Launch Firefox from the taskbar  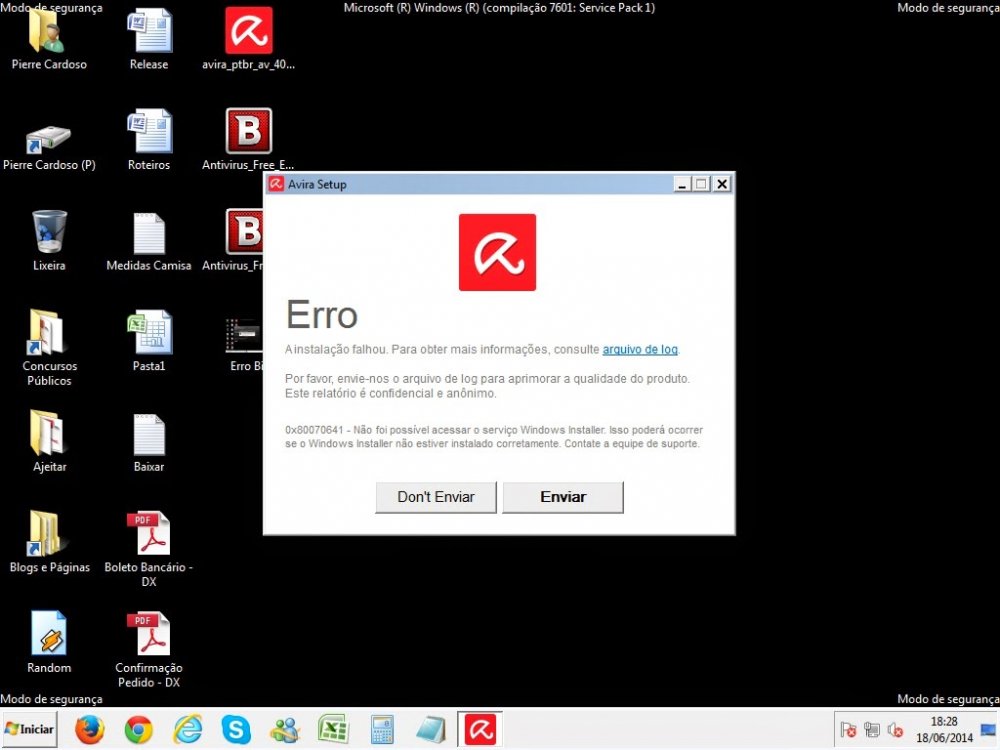pos(89,729)
